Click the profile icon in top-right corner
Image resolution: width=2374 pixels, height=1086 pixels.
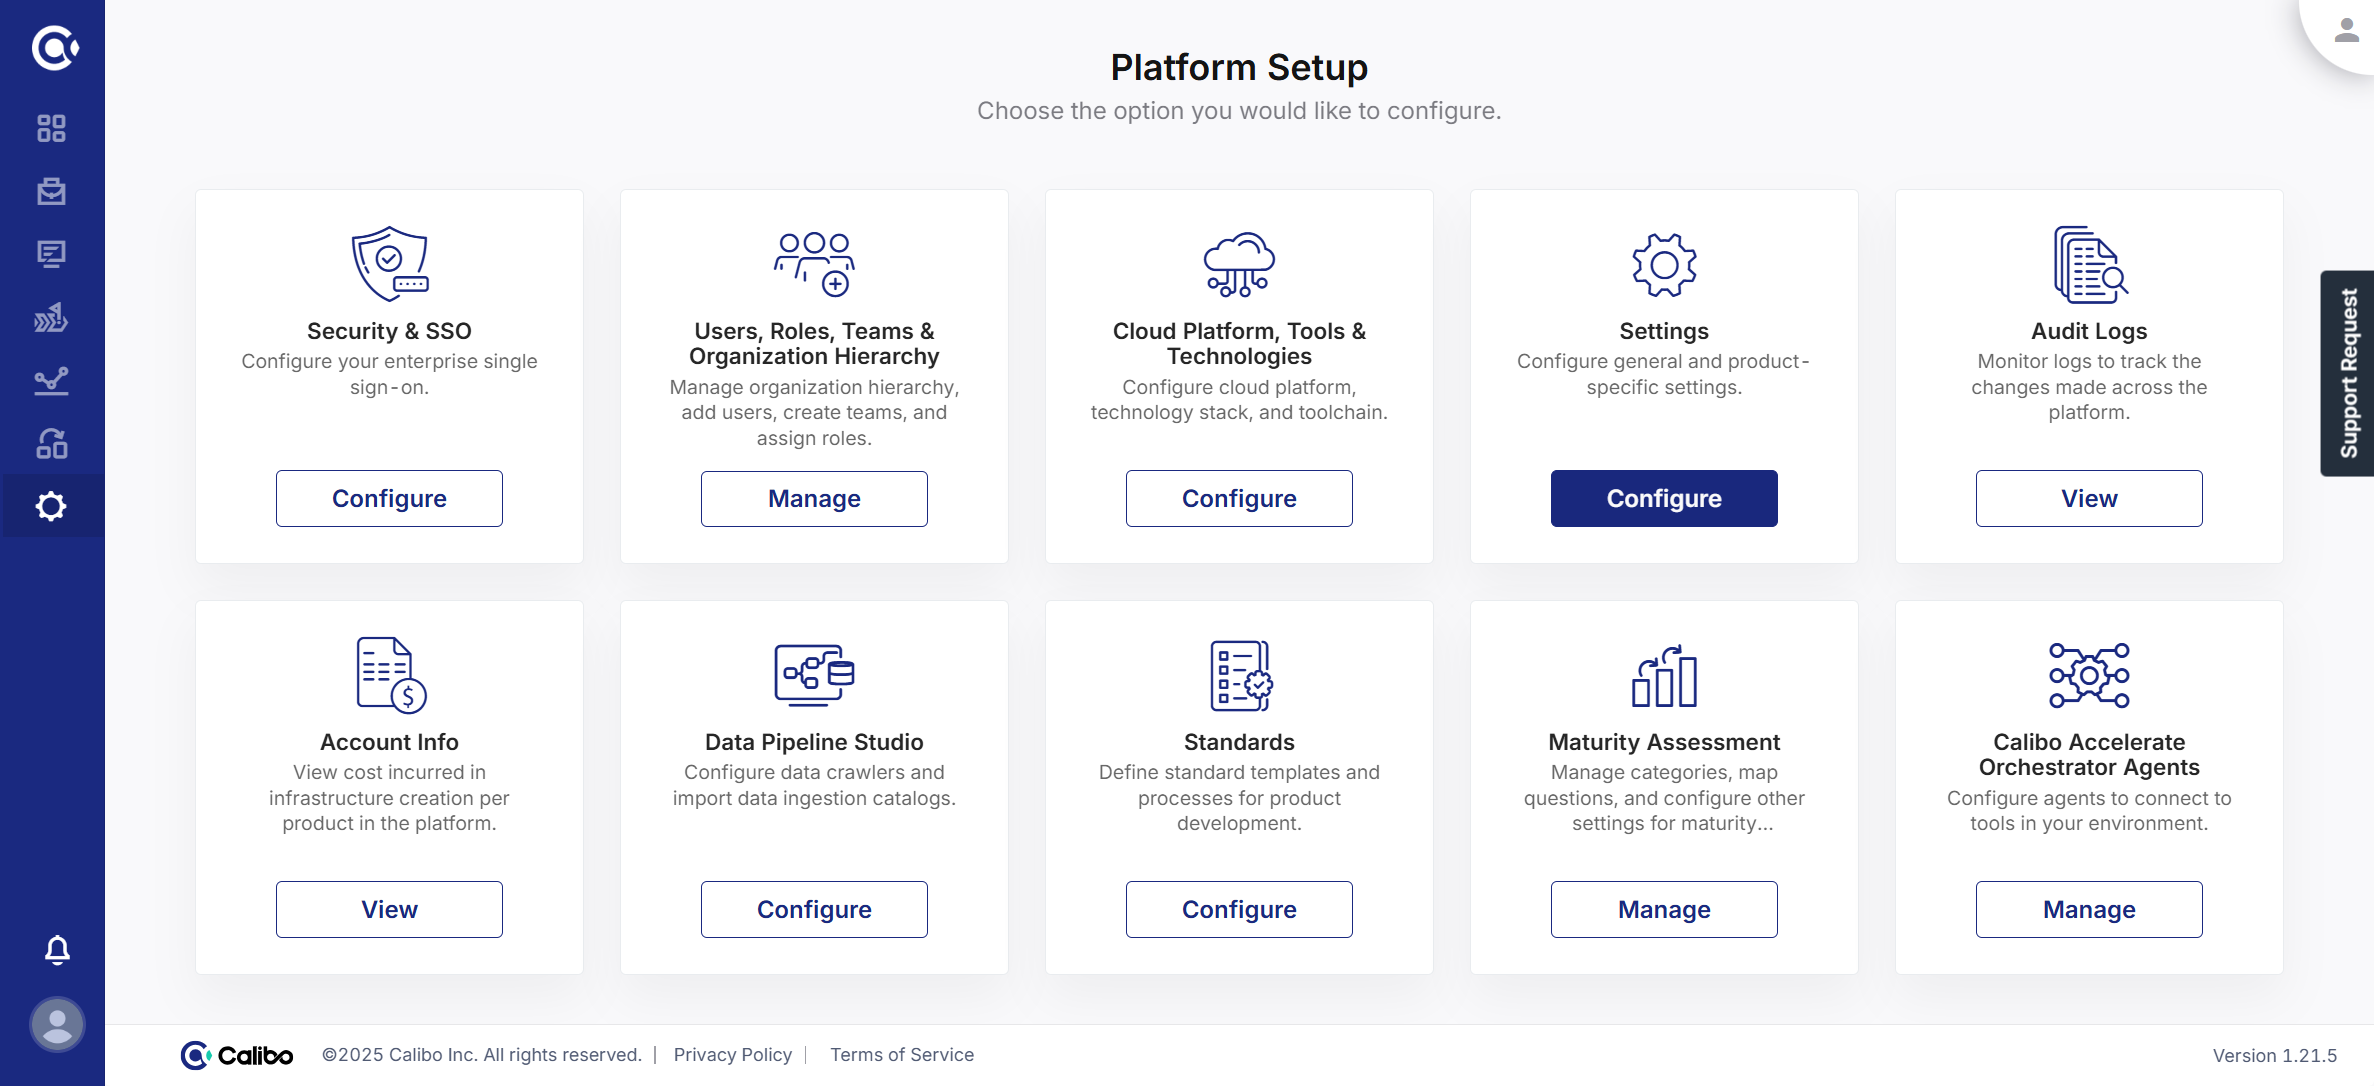(2346, 31)
